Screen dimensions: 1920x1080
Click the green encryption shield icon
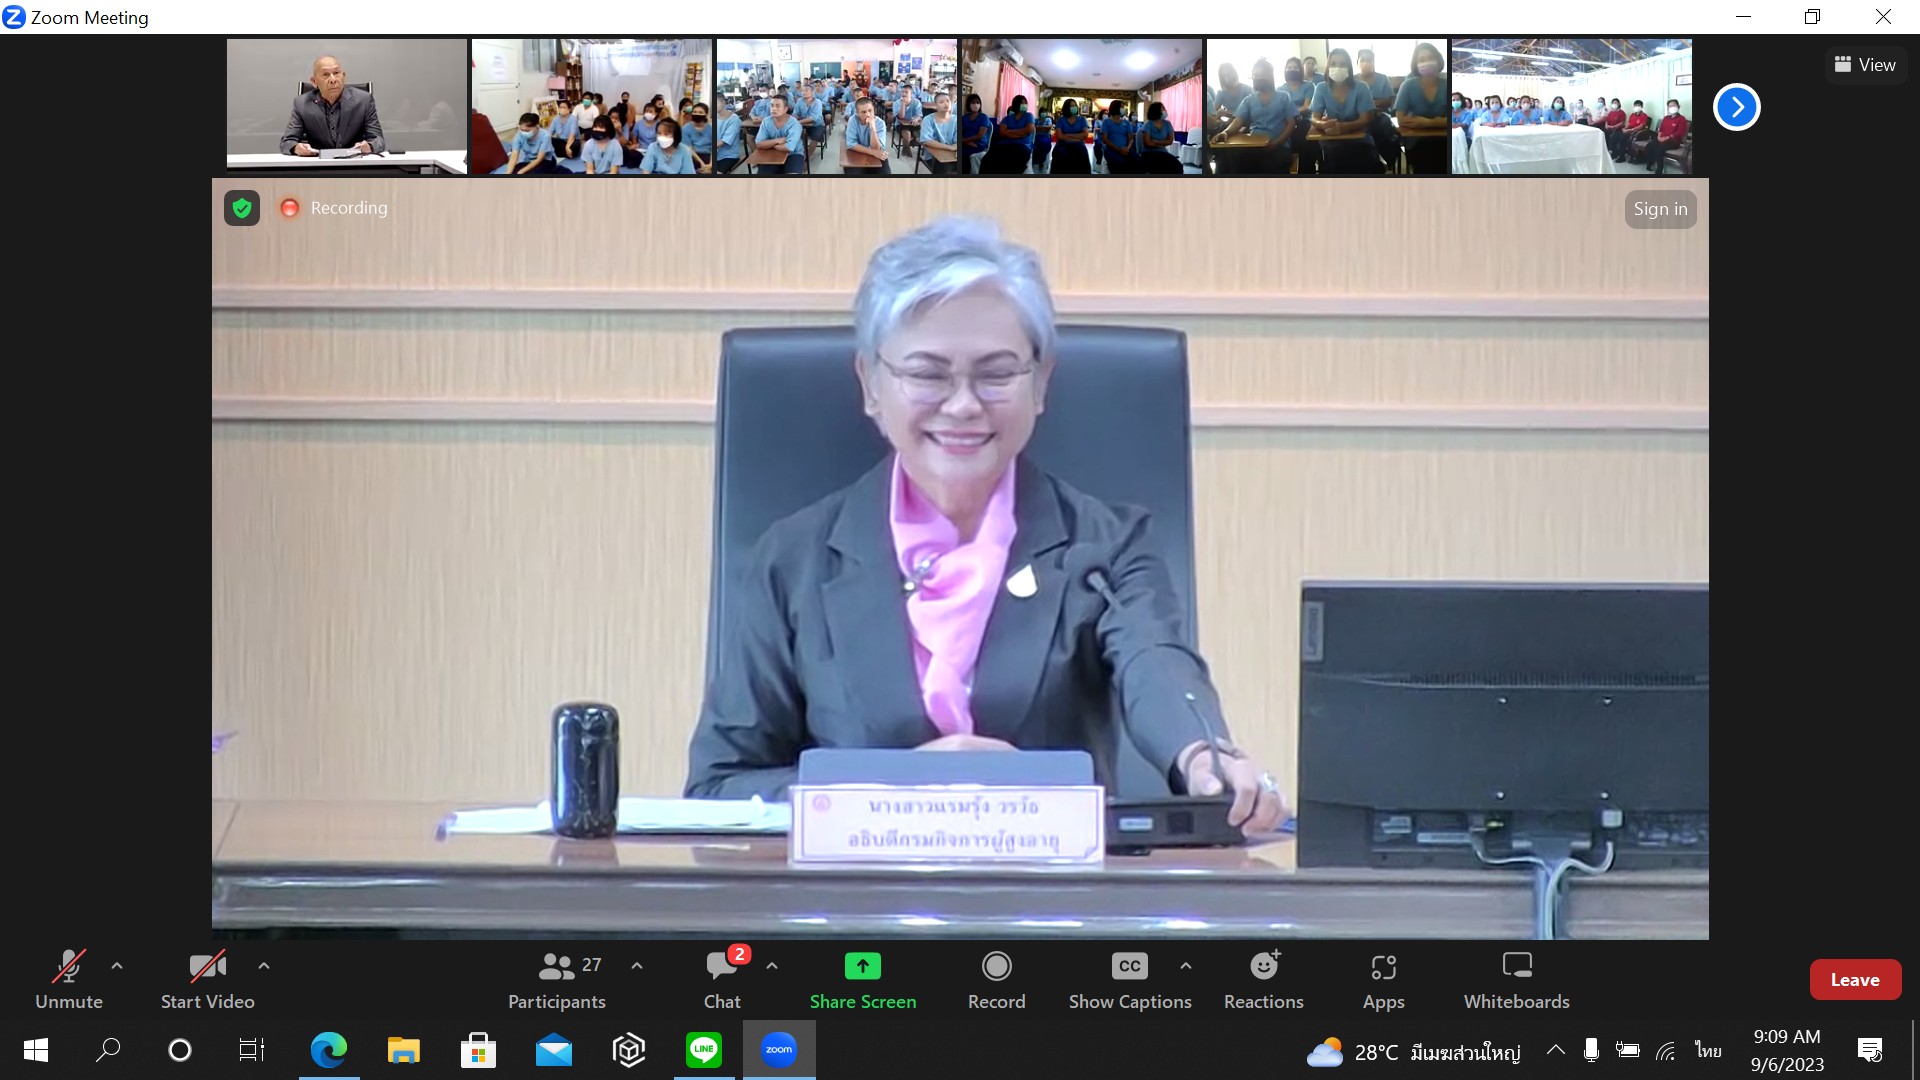click(242, 208)
